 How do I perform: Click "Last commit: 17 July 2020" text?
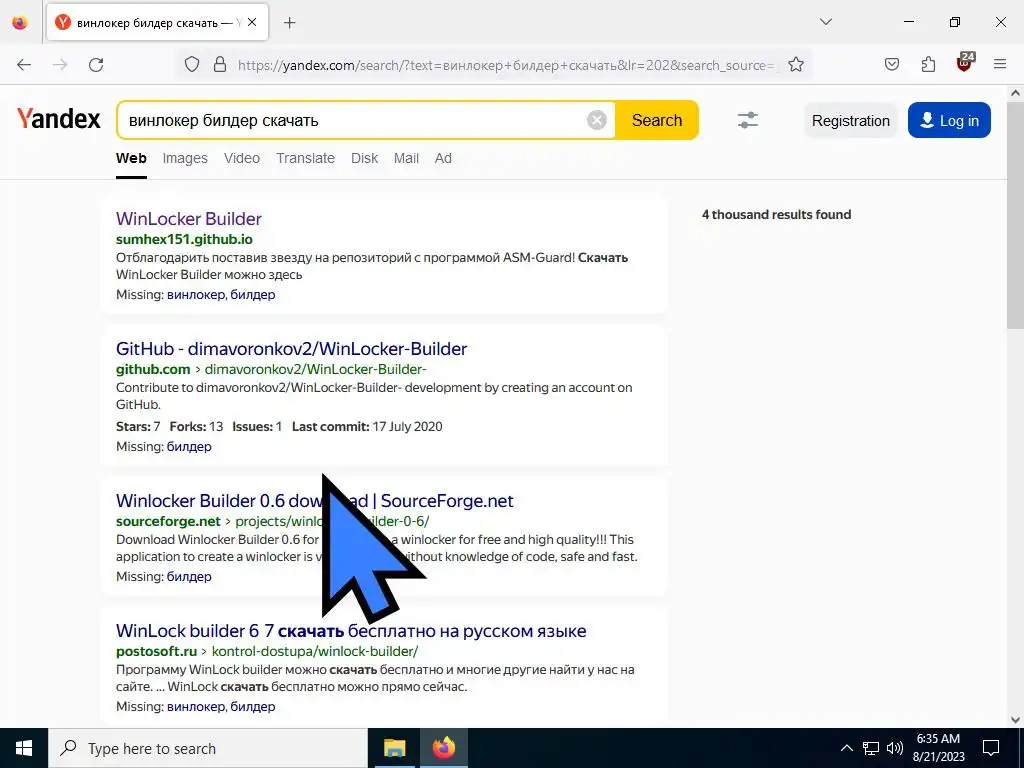pyautogui.click(x=367, y=426)
